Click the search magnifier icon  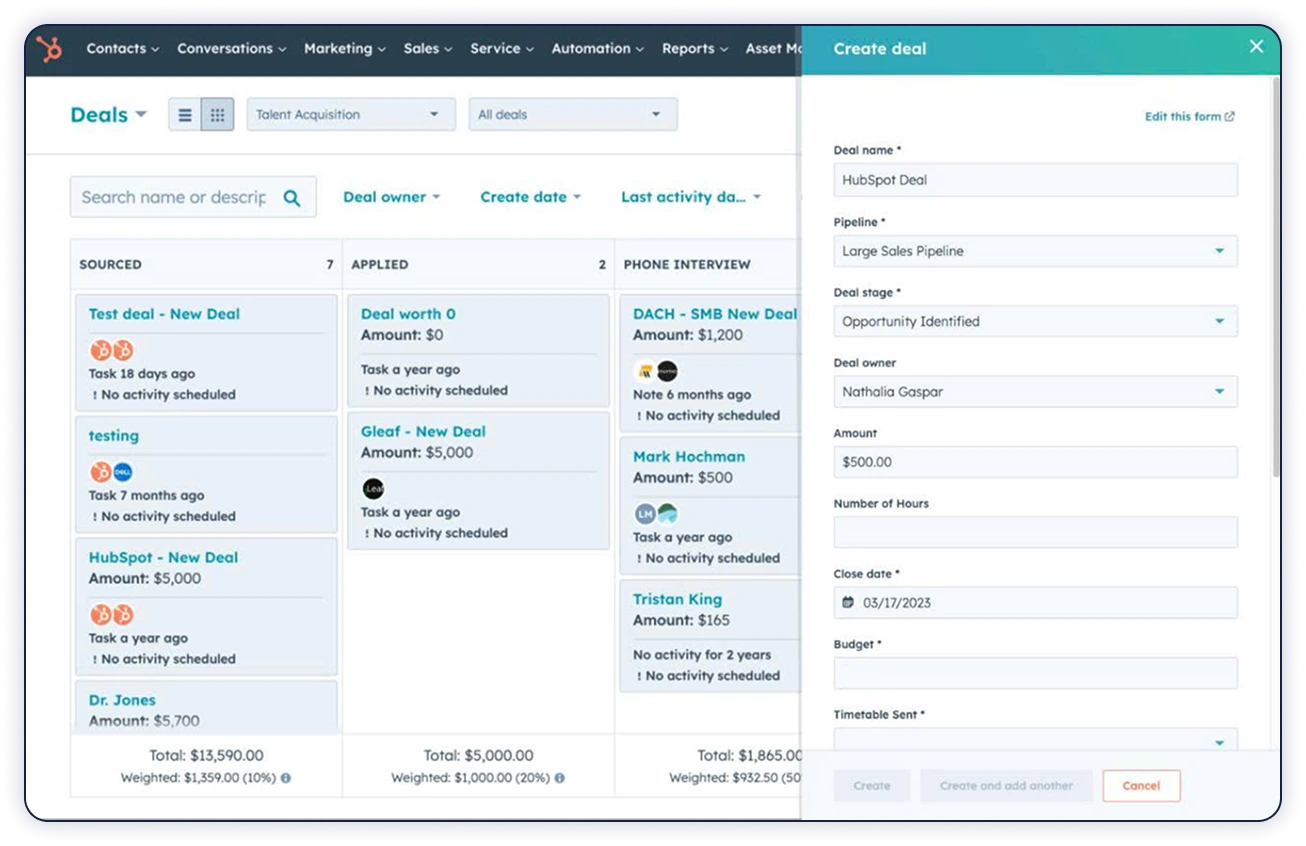click(292, 198)
